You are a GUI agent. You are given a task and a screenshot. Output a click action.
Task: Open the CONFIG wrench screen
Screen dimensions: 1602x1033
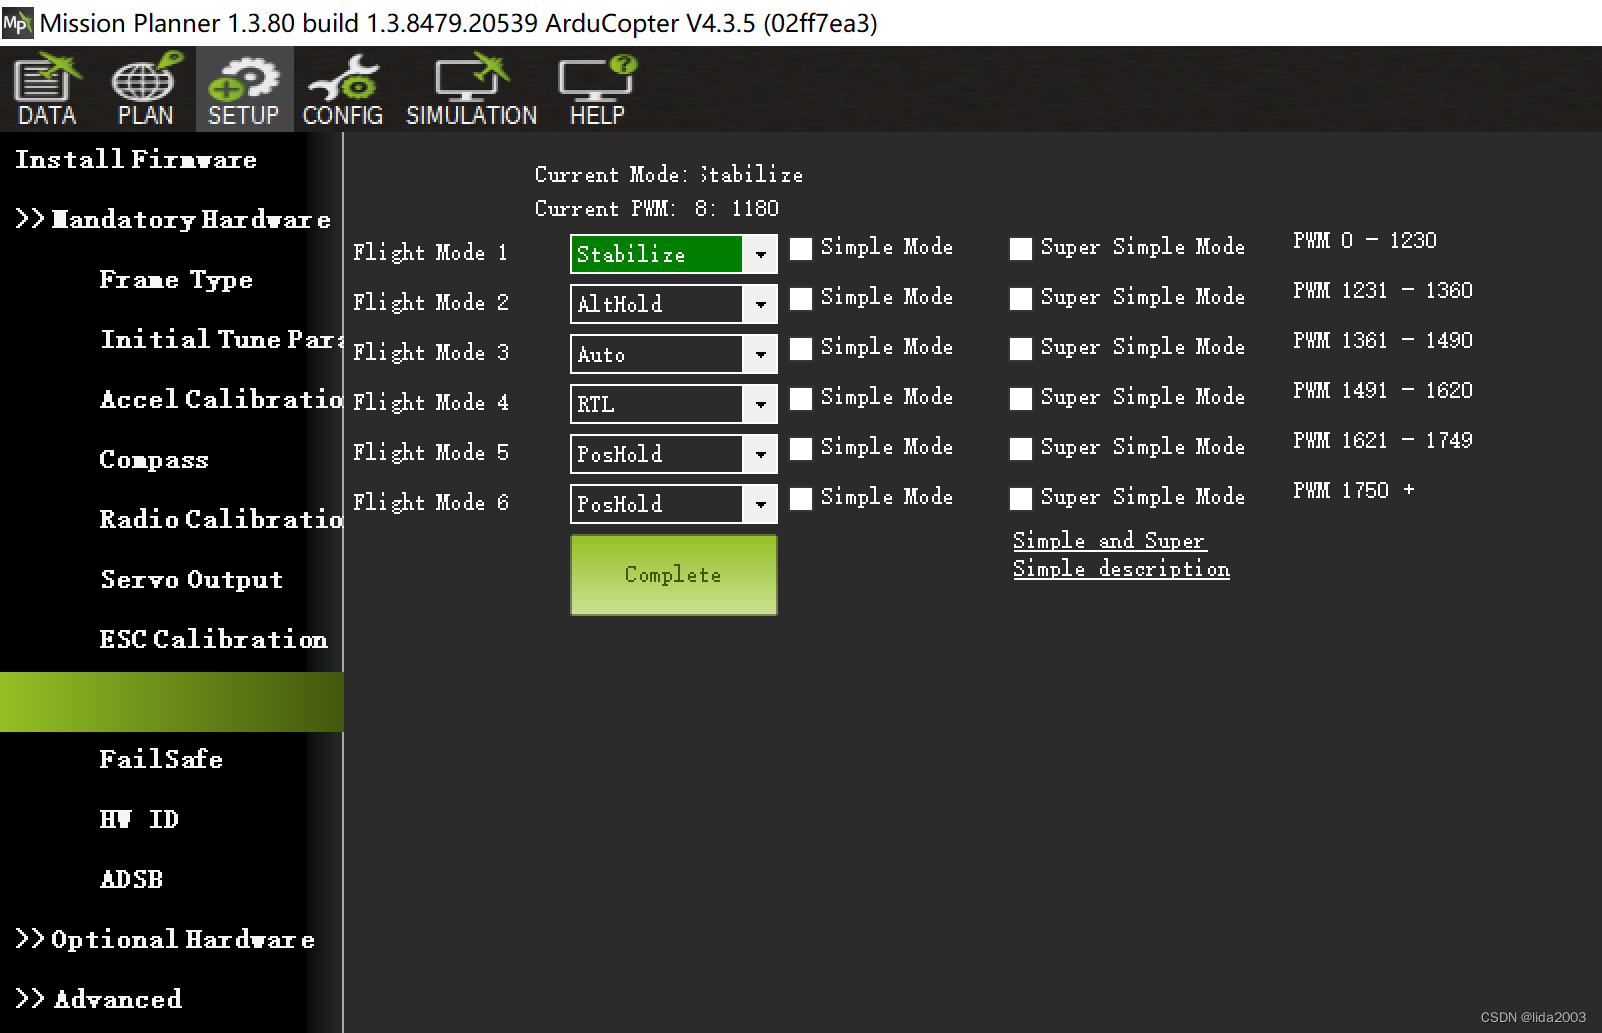pos(342,90)
